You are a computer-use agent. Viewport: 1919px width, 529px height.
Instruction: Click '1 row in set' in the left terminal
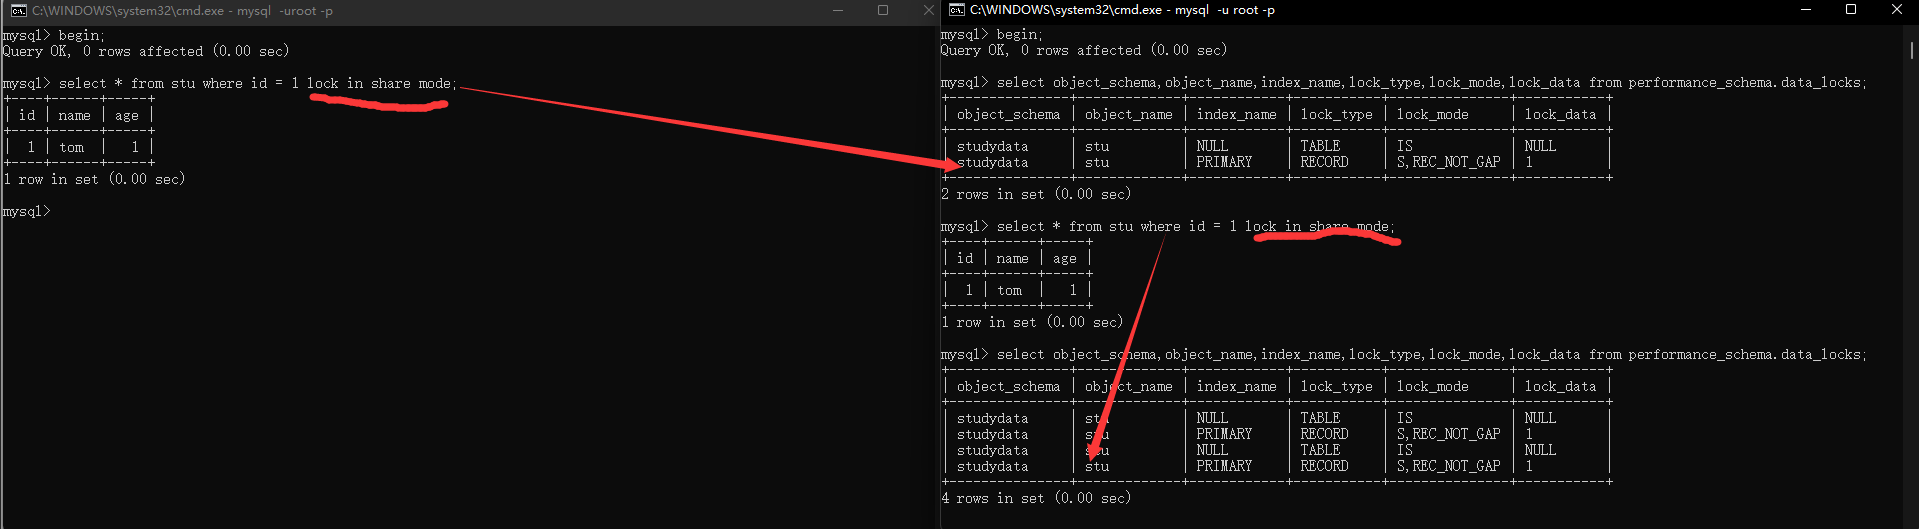[x=94, y=179]
